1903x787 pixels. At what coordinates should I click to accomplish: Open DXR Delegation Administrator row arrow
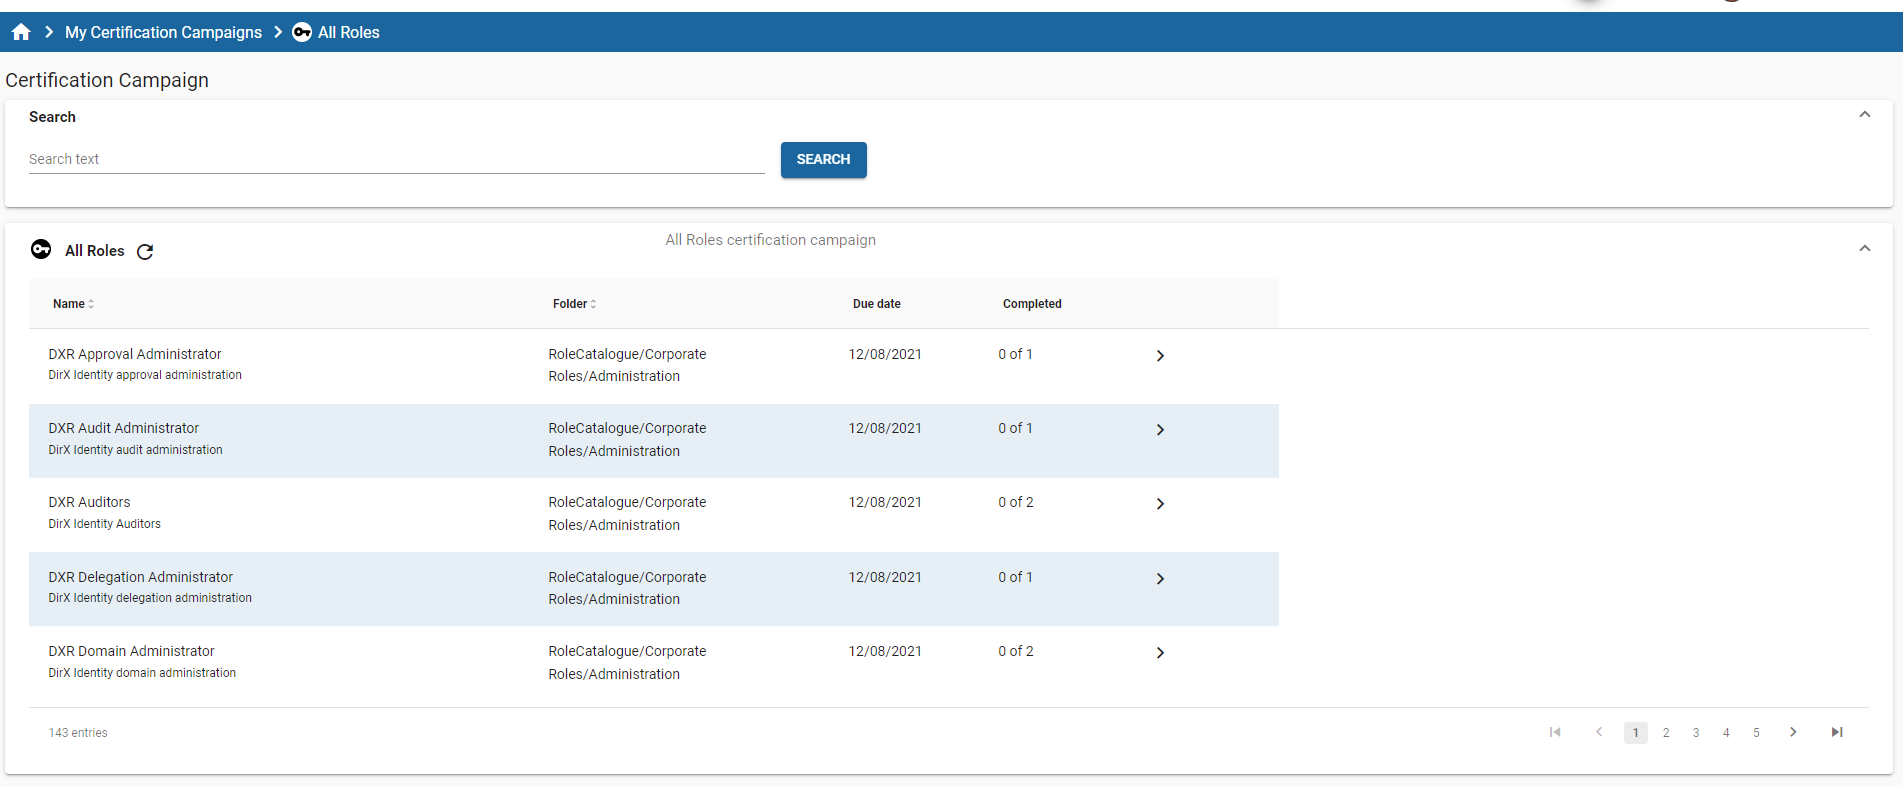[1160, 579]
